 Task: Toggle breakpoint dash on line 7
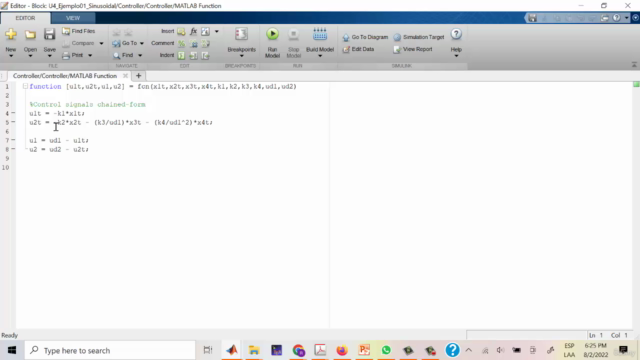coord(13,140)
